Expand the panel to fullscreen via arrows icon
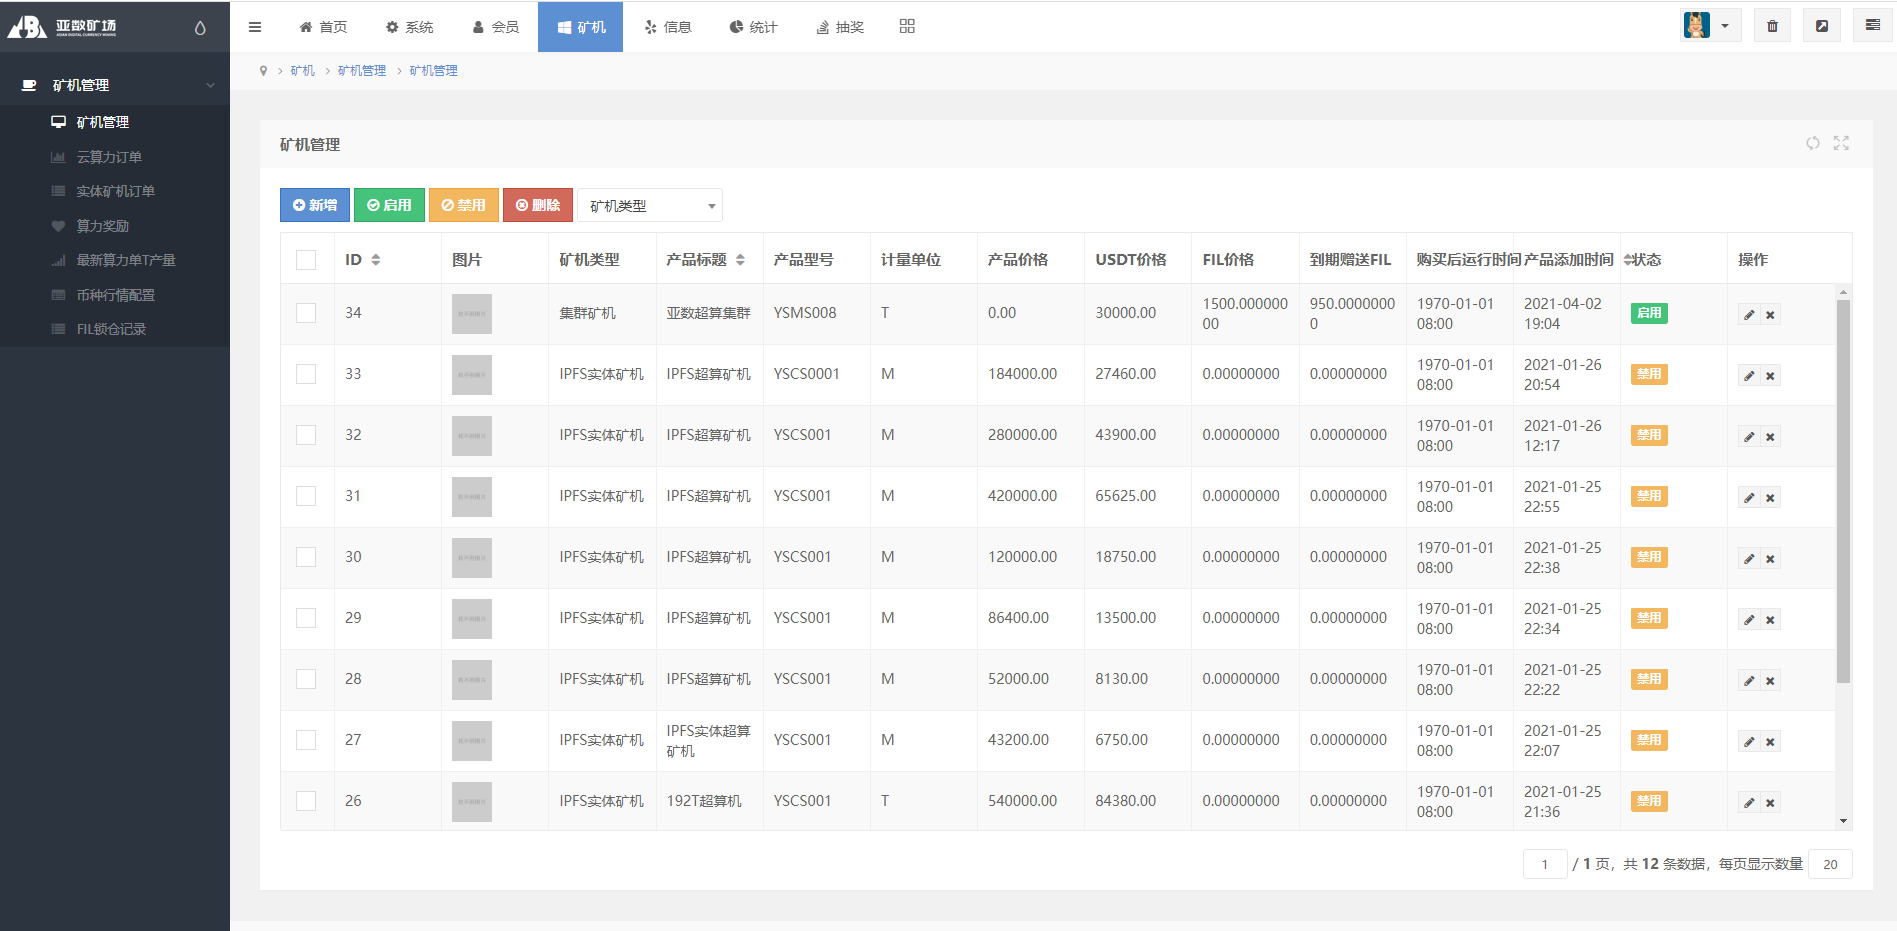Image resolution: width=1897 pixels, height=931 pixels. [1841, 143]
